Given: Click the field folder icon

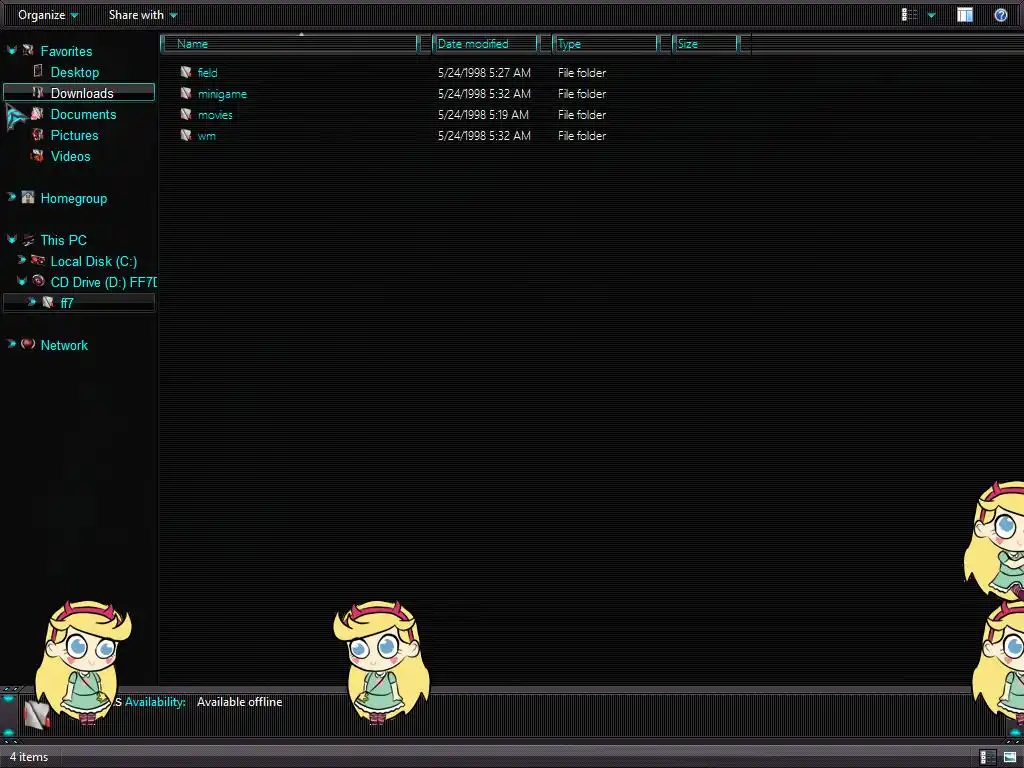Looking at the screenshot, I should point(186,72).
